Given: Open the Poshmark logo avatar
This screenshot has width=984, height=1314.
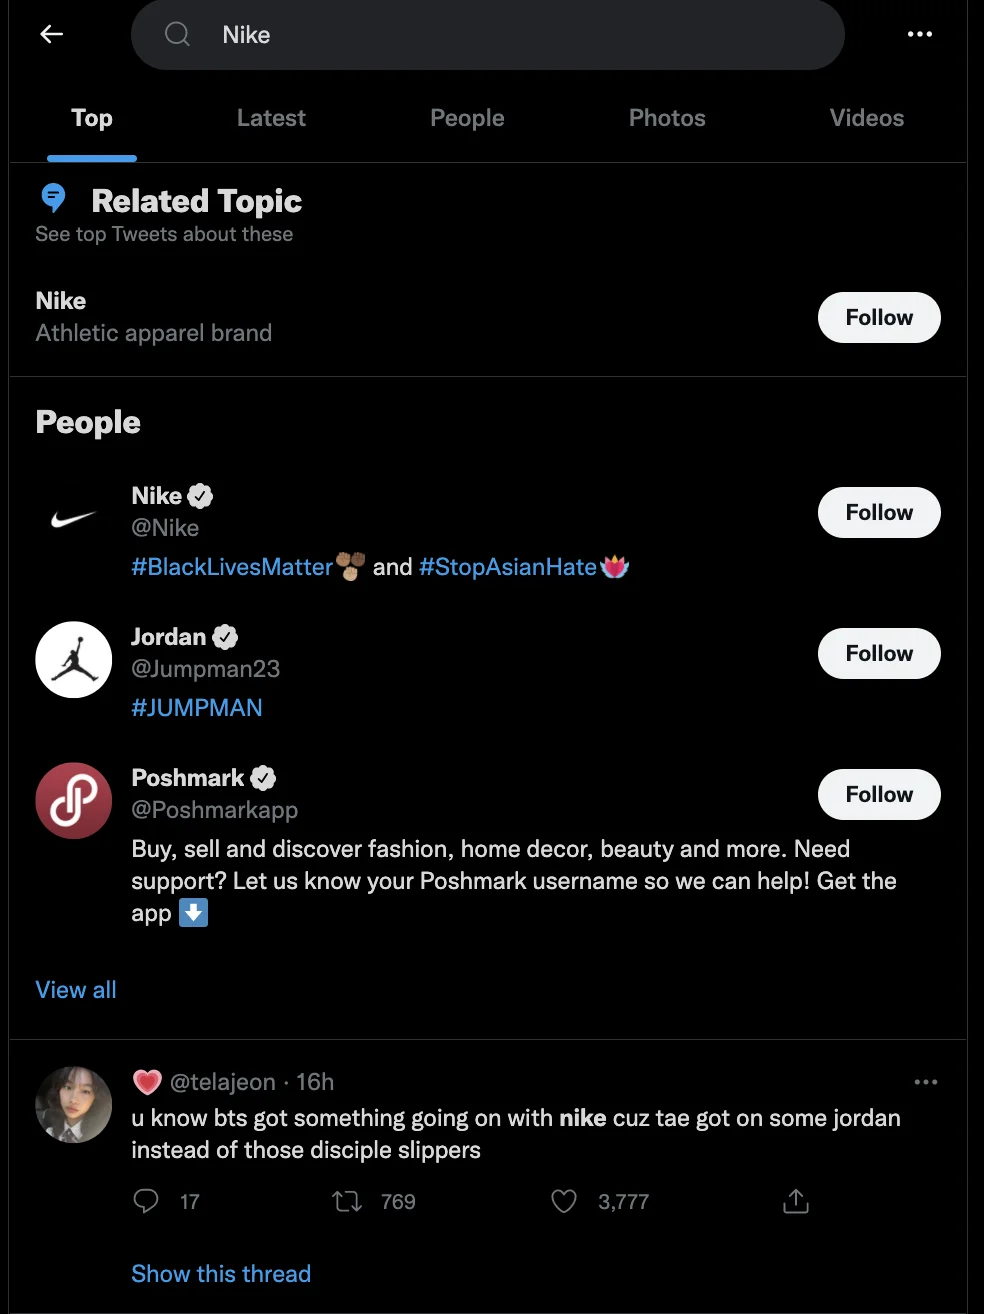Looking at the screenshot, I should [x=74, y=801].
